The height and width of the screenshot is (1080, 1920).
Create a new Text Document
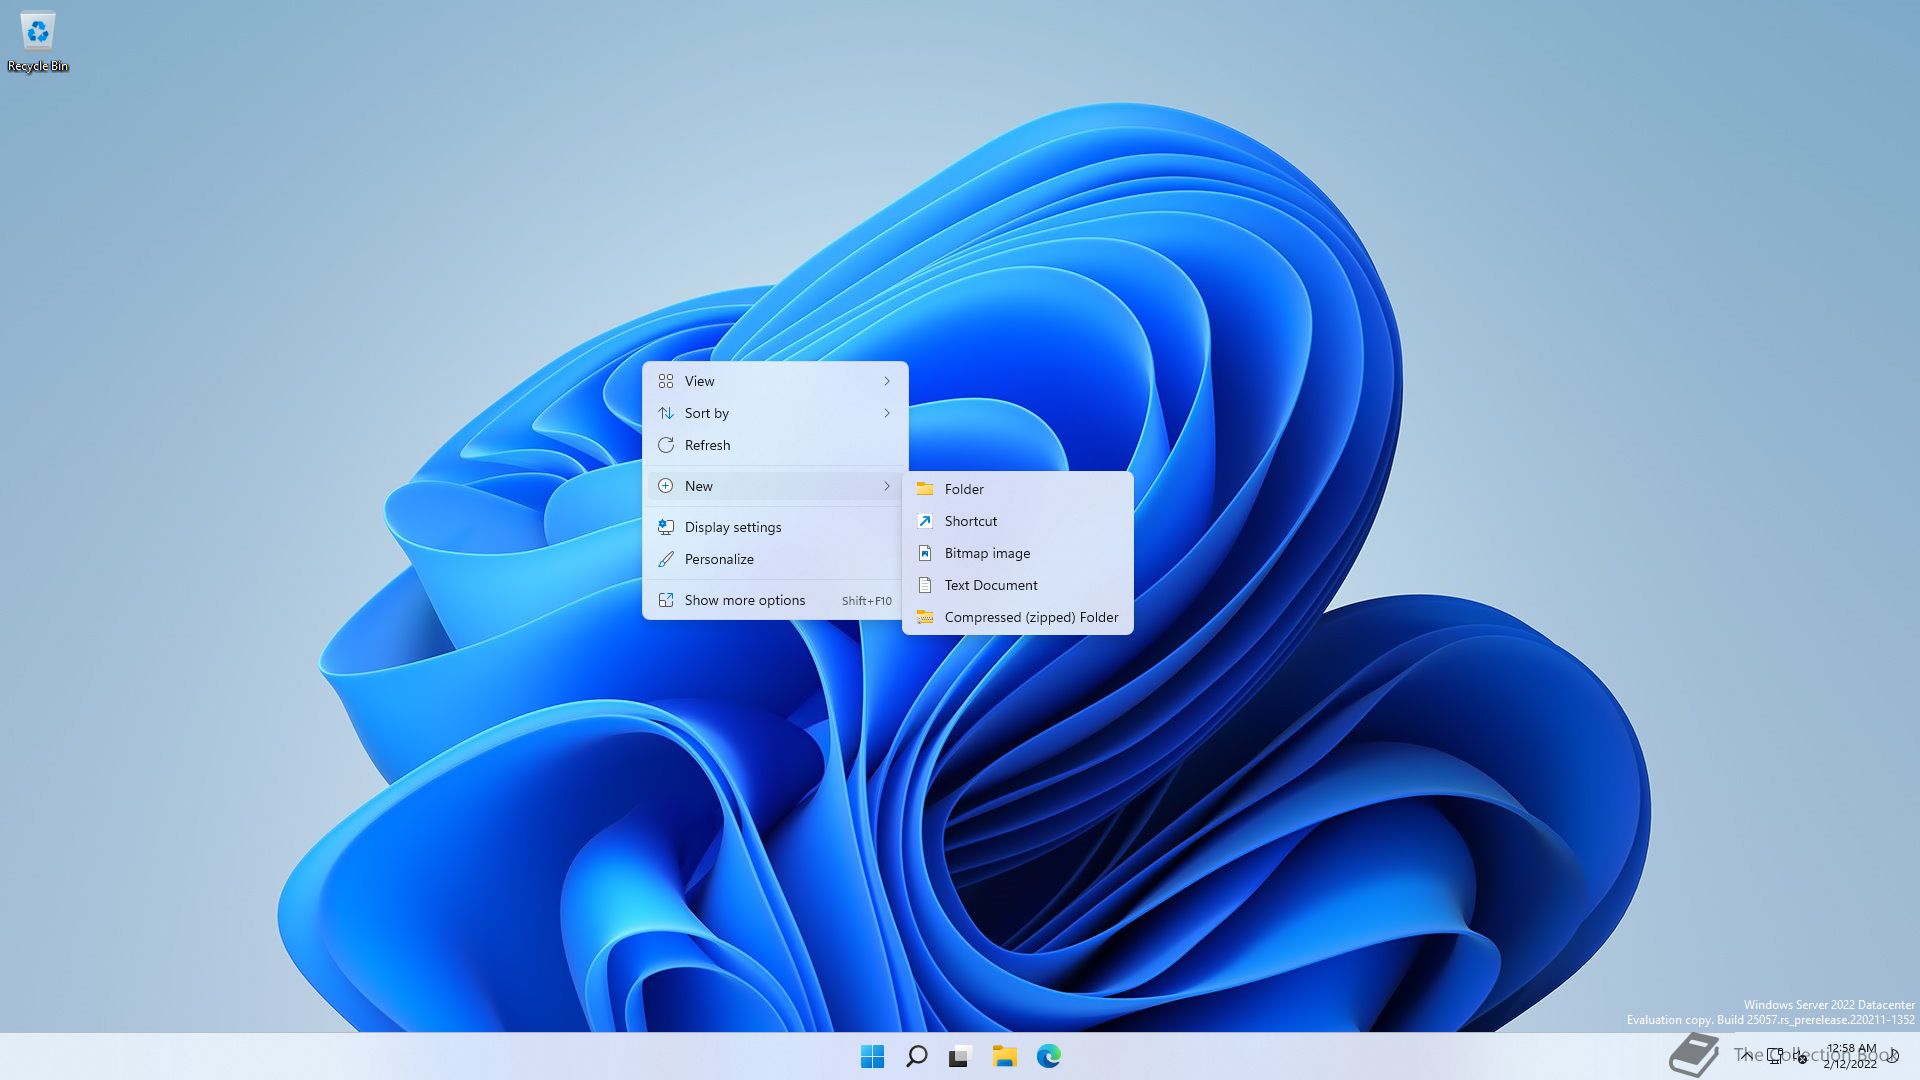(1018, 585)
